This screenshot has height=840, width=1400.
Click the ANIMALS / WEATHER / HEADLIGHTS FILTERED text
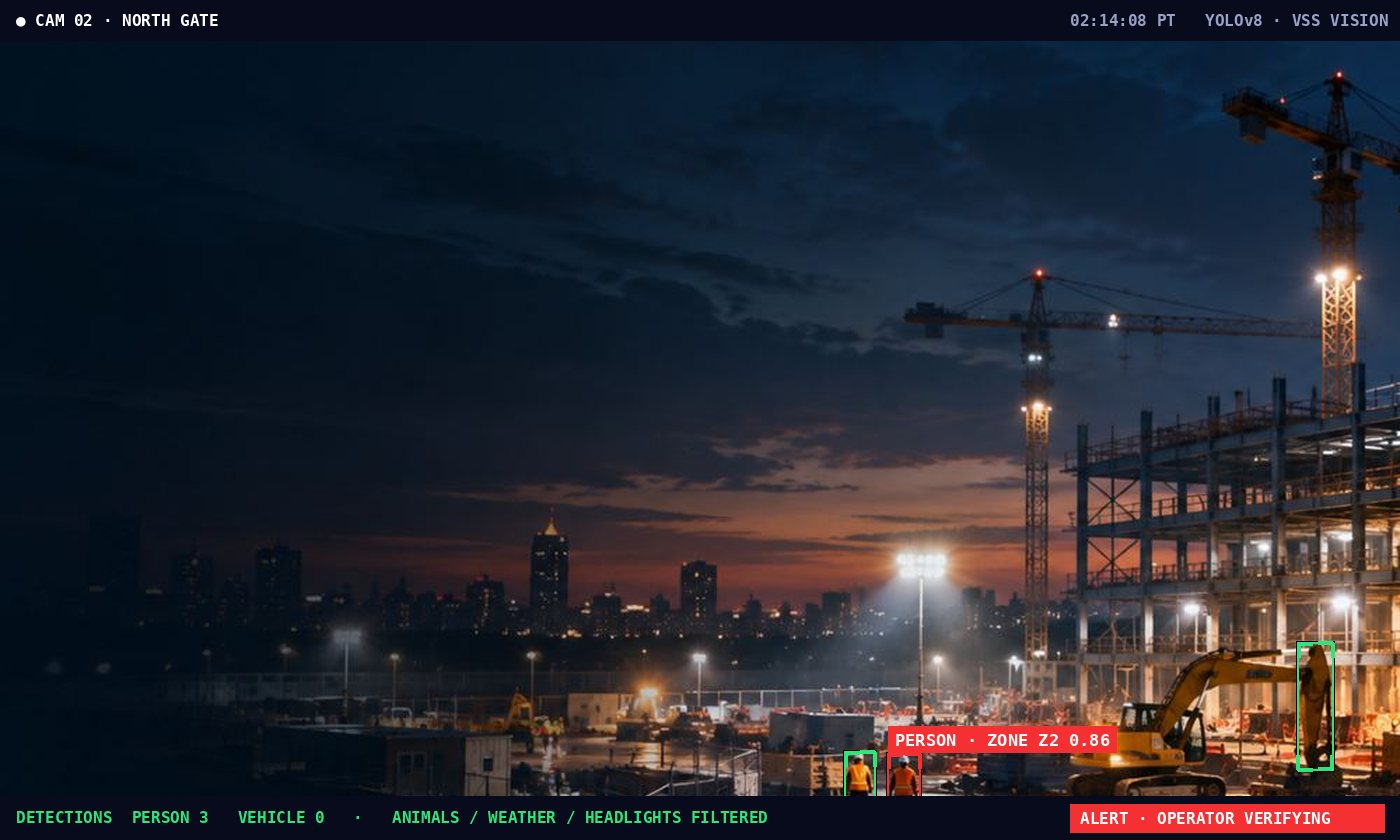[x=580, y=818]
